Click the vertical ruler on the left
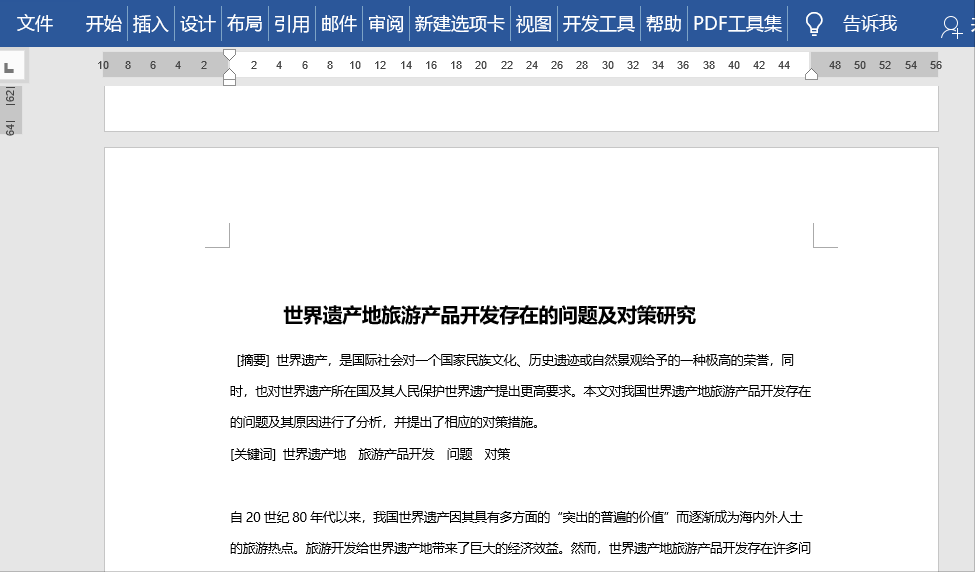Viewport: 975px width, 572px height. click(x=10, y=111)
